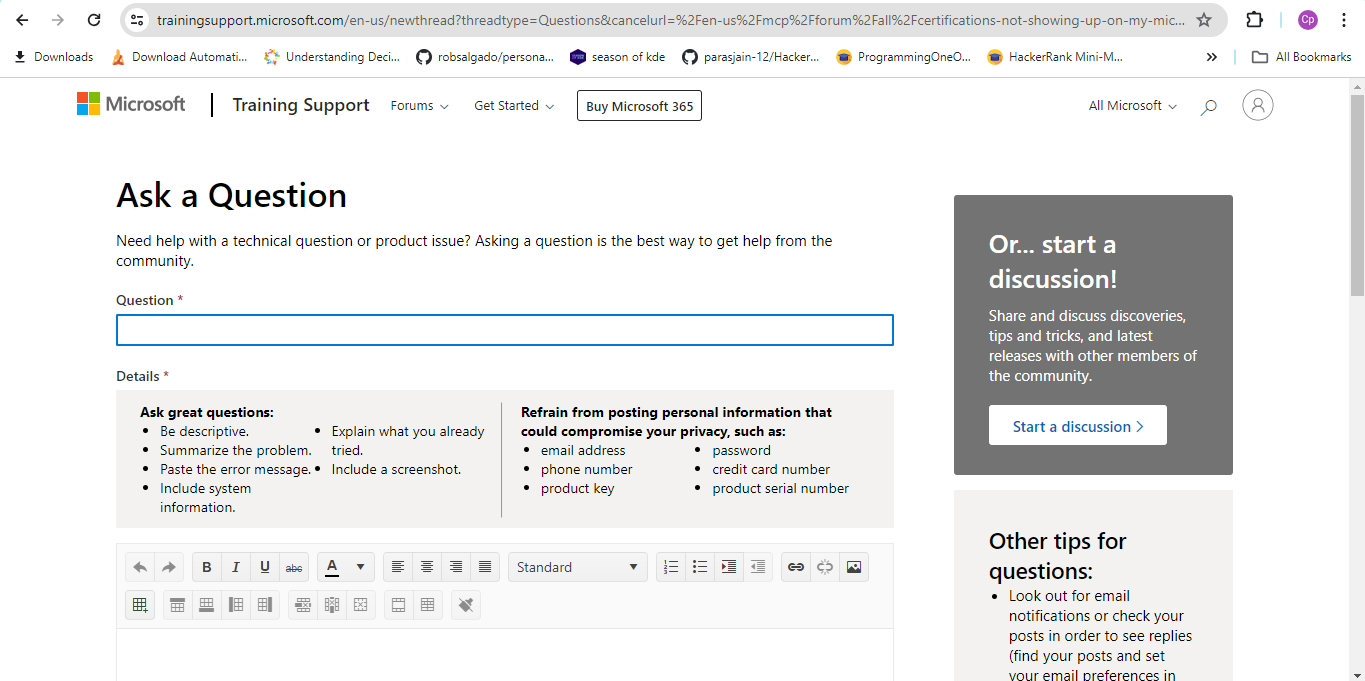This screenshot has width=1365, height=681.
Task: Open the font color dropdown arrow
Action: coord(360,567)
